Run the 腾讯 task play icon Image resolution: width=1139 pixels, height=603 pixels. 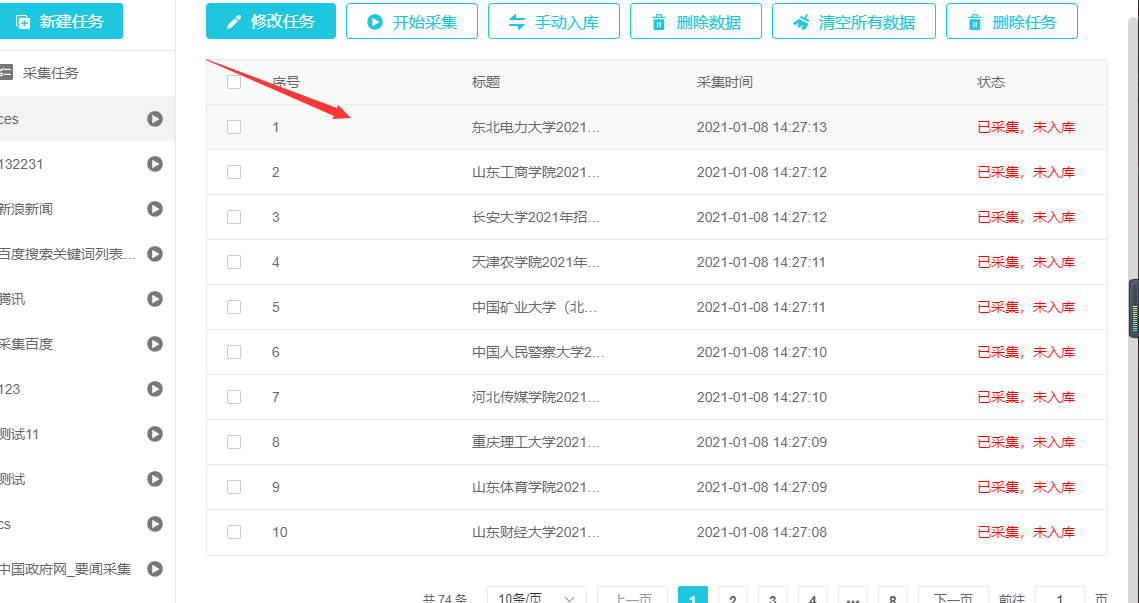(x=155, y=299)
